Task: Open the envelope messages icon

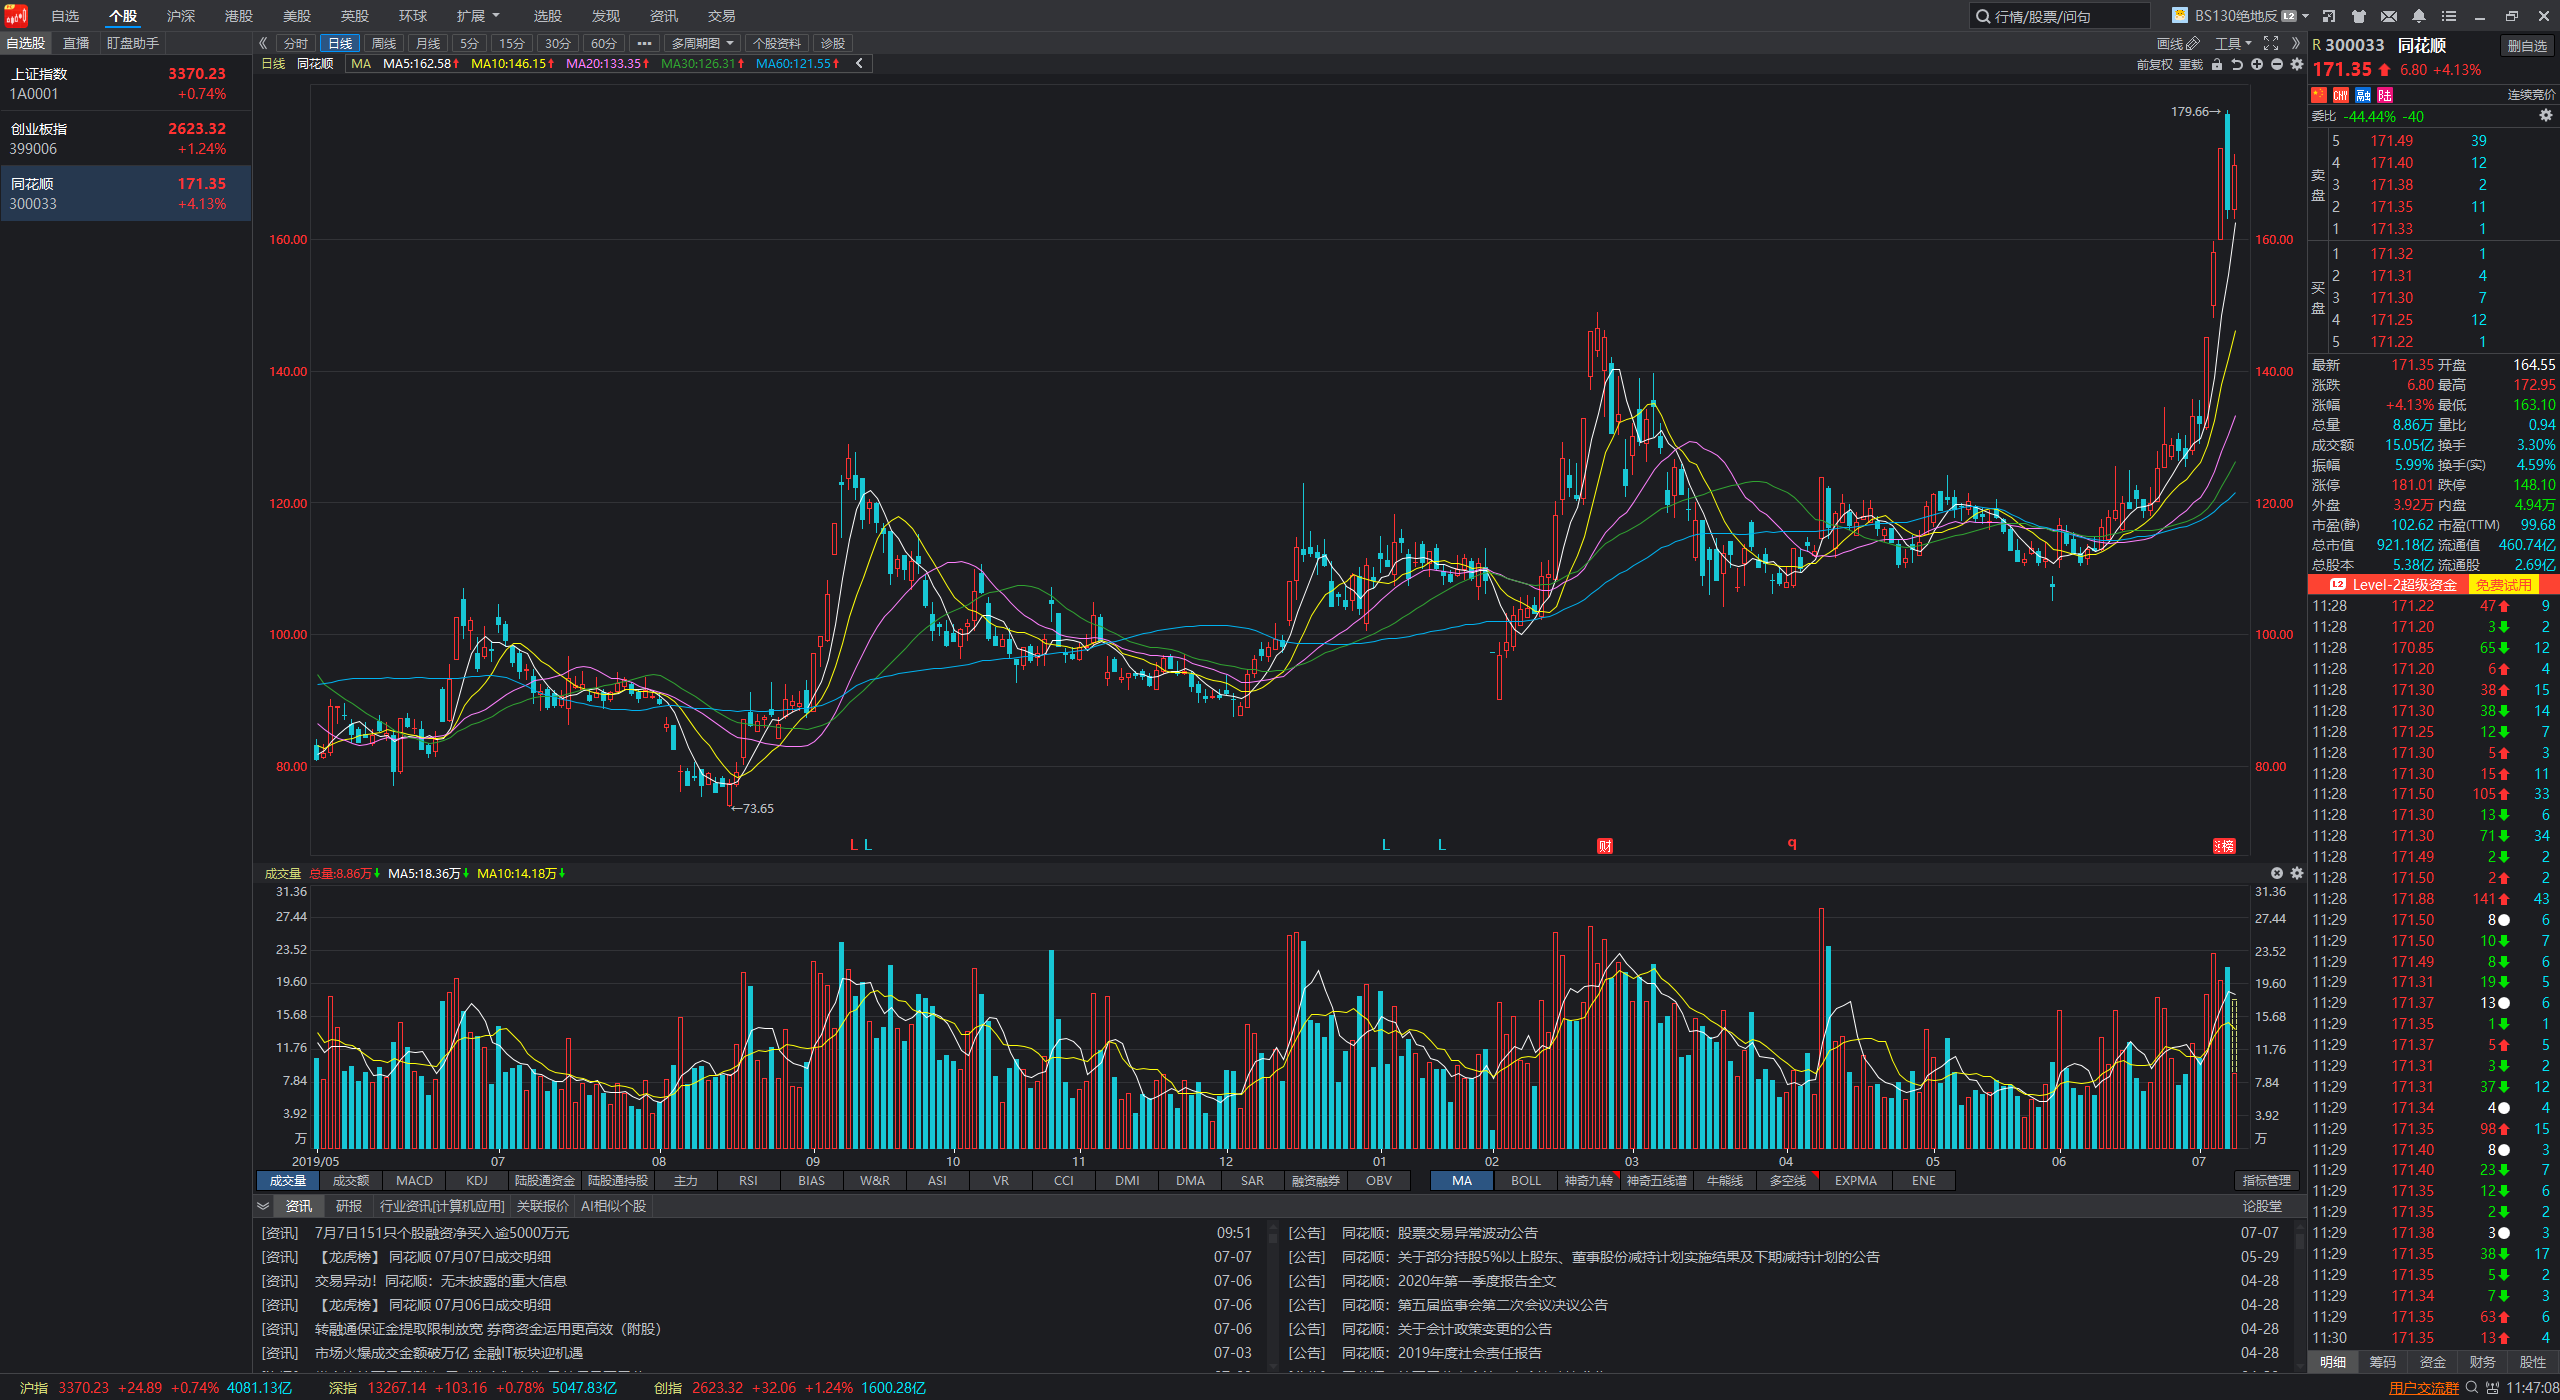Action: [2389, 16]
